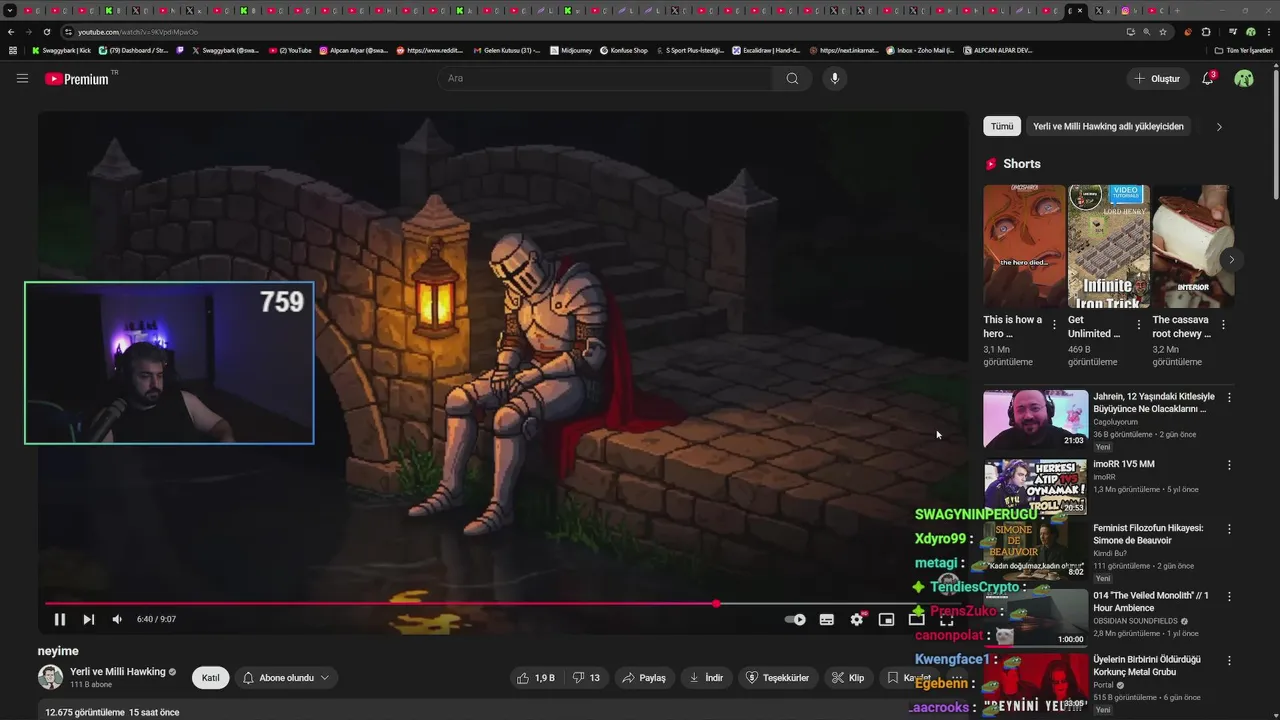Open Konfuse Shop bookmark
This screenshot has height=720, width=1280.
point(624,50)
